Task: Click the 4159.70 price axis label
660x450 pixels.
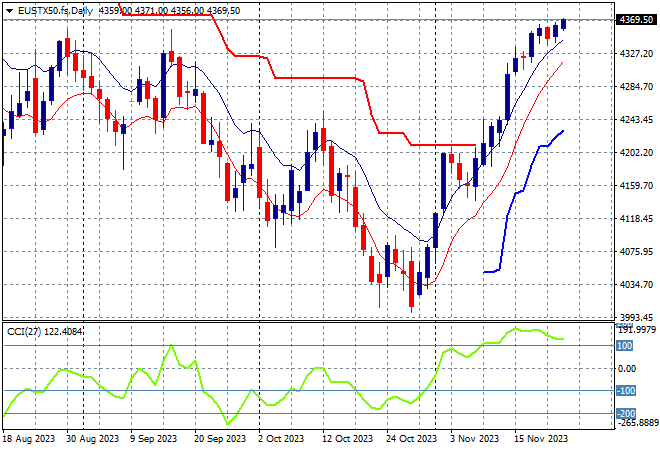Action: click(636, 186)
